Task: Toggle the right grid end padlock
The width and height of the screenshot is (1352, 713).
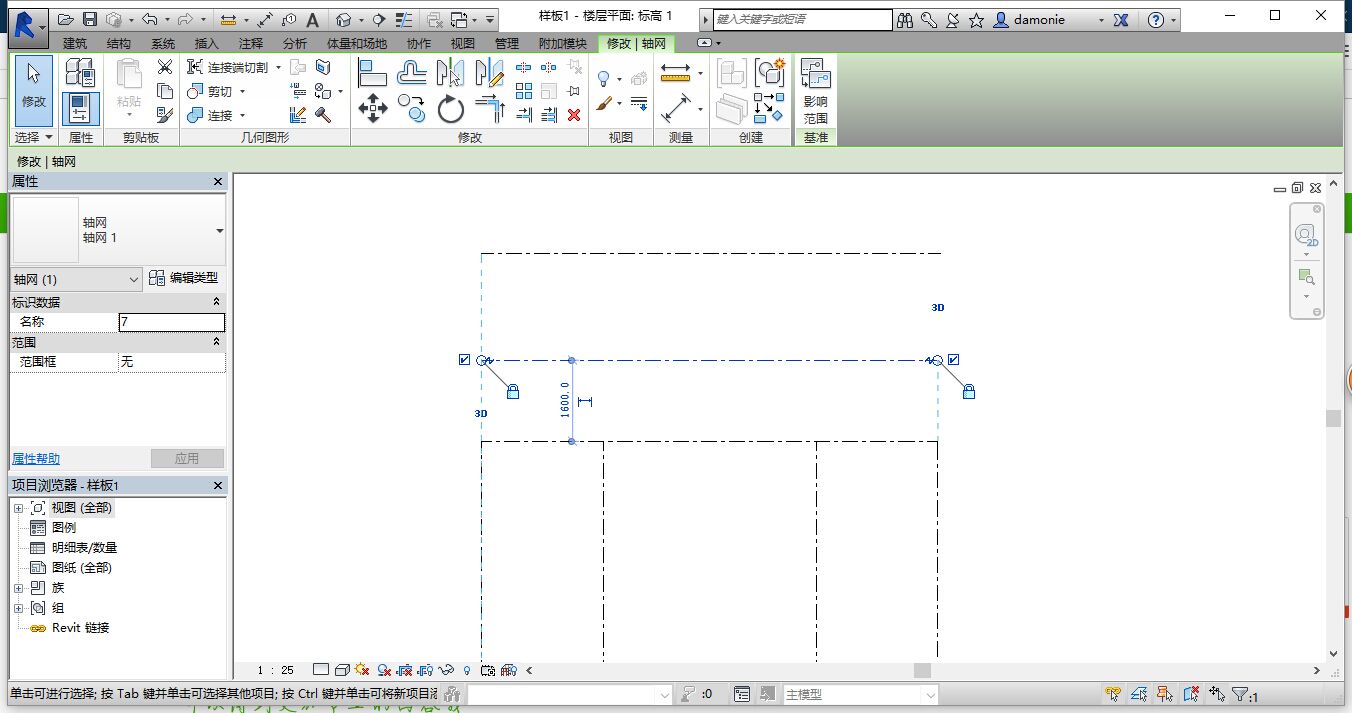Action: pos(969,392)
